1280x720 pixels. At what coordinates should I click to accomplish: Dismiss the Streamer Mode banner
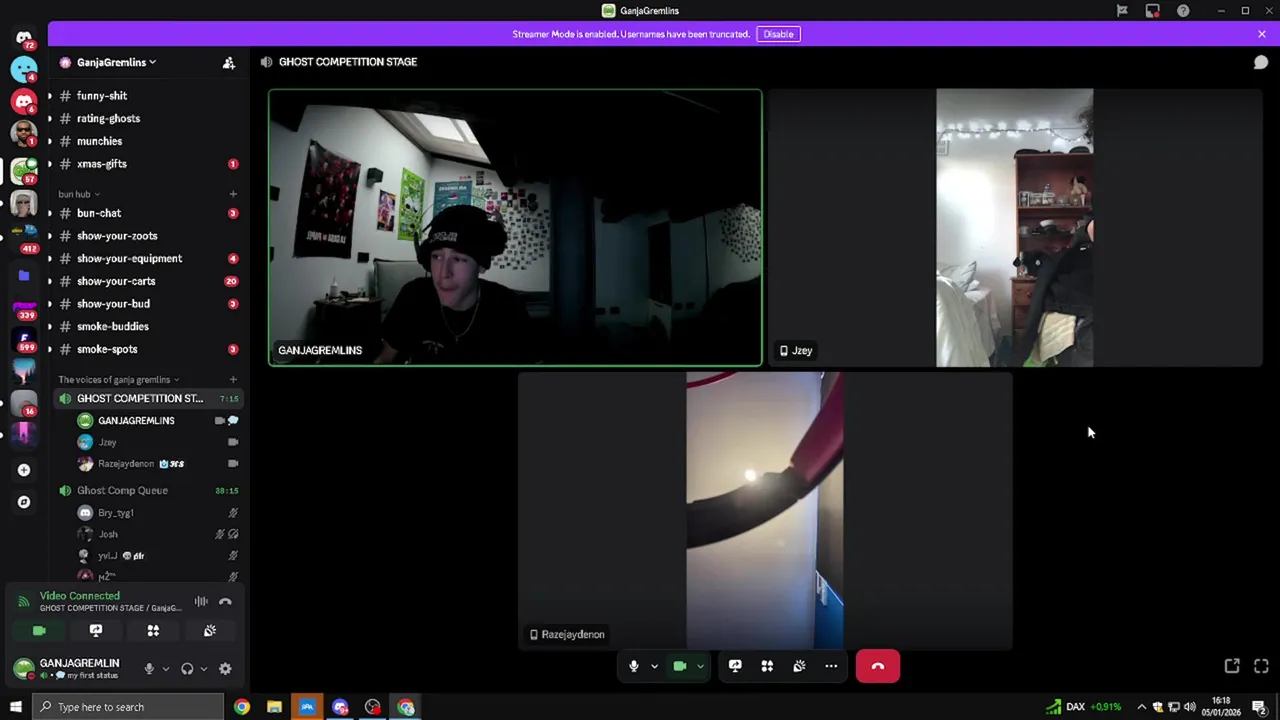tap(1261, 34)
